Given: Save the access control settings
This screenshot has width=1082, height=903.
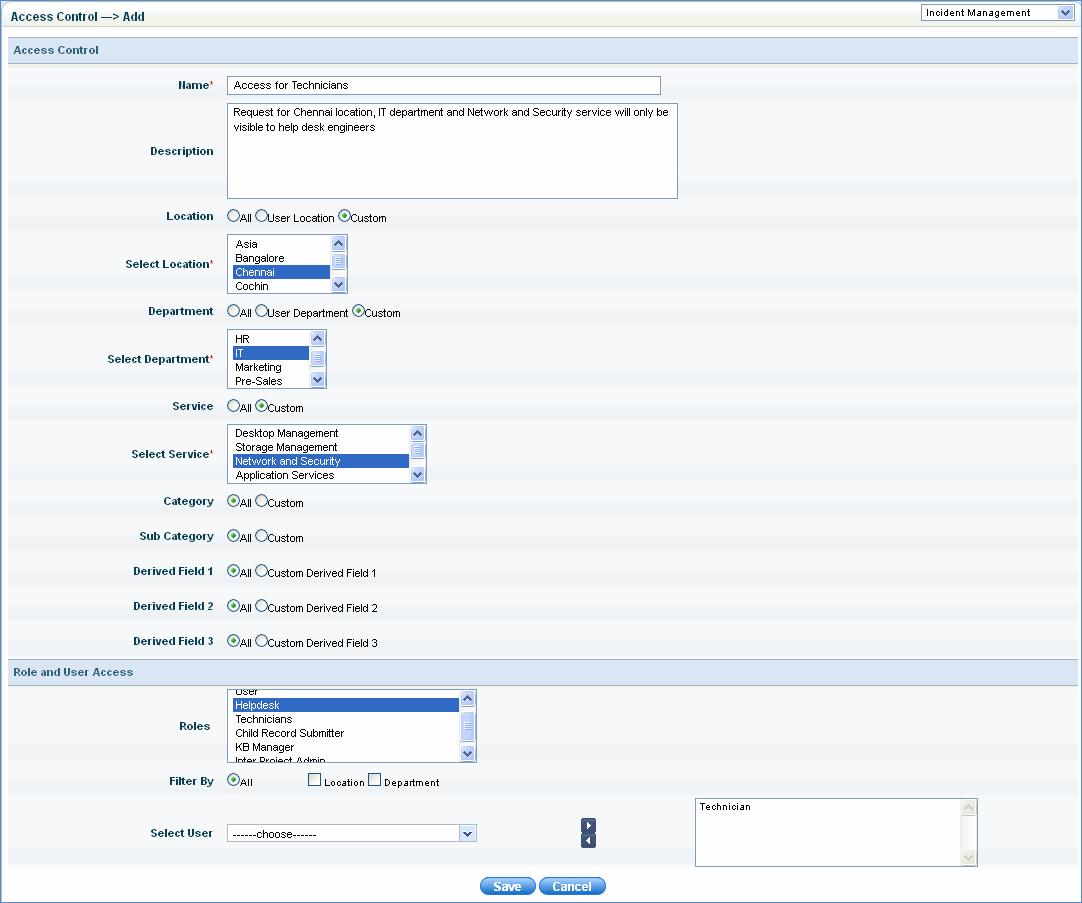Looking at the screenshot, I should (507, 887).
